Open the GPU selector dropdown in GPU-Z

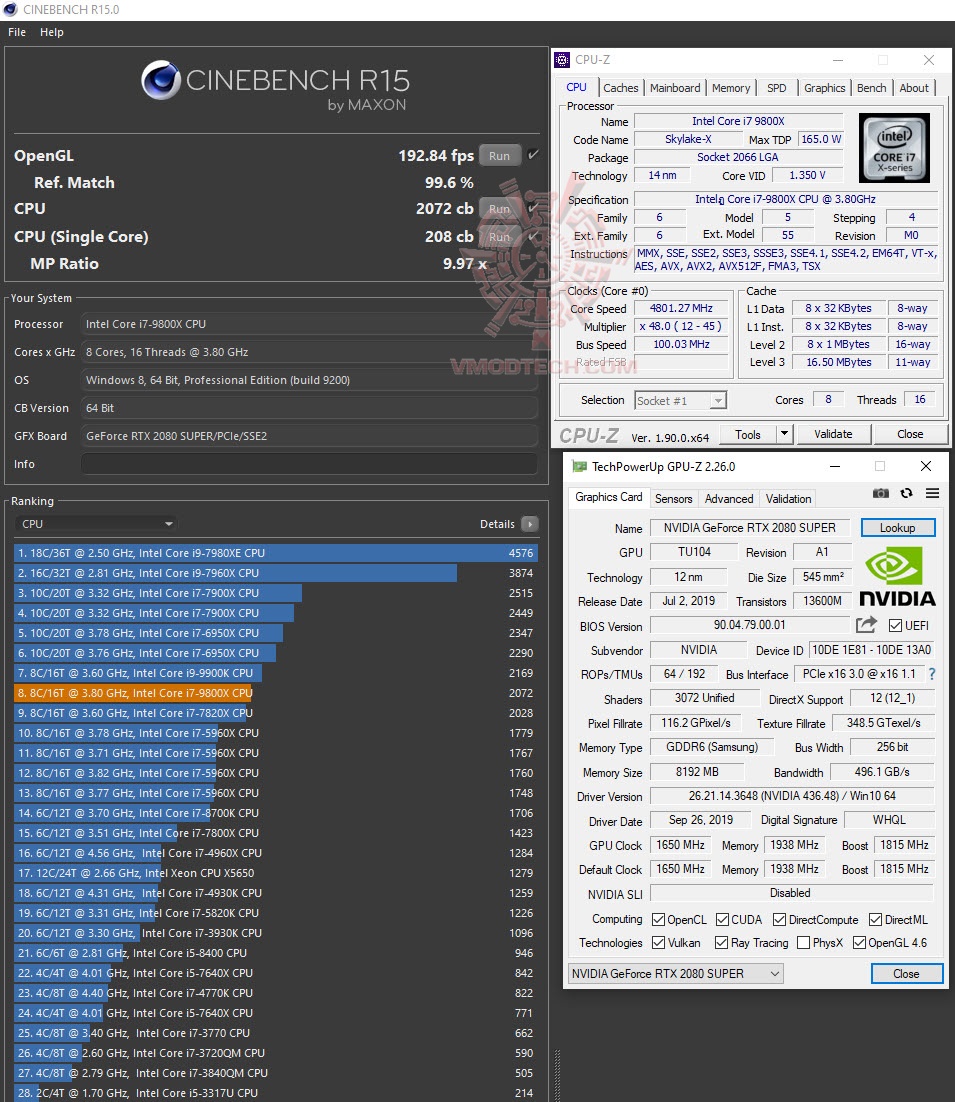tap(675, 973)
